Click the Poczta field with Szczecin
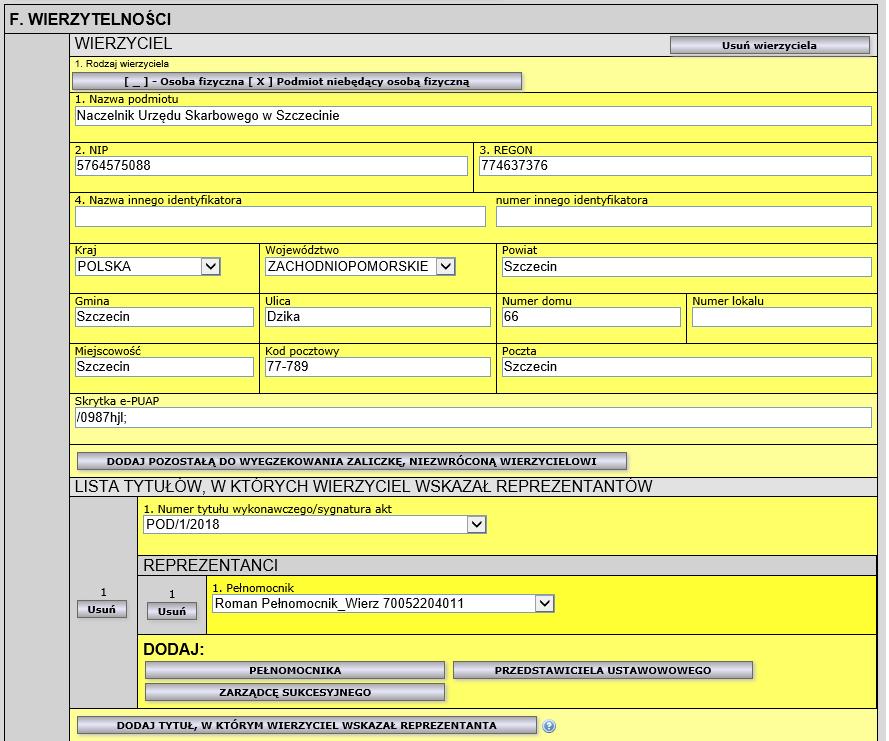This screenshot has height=741, width=889. point(687,367)
